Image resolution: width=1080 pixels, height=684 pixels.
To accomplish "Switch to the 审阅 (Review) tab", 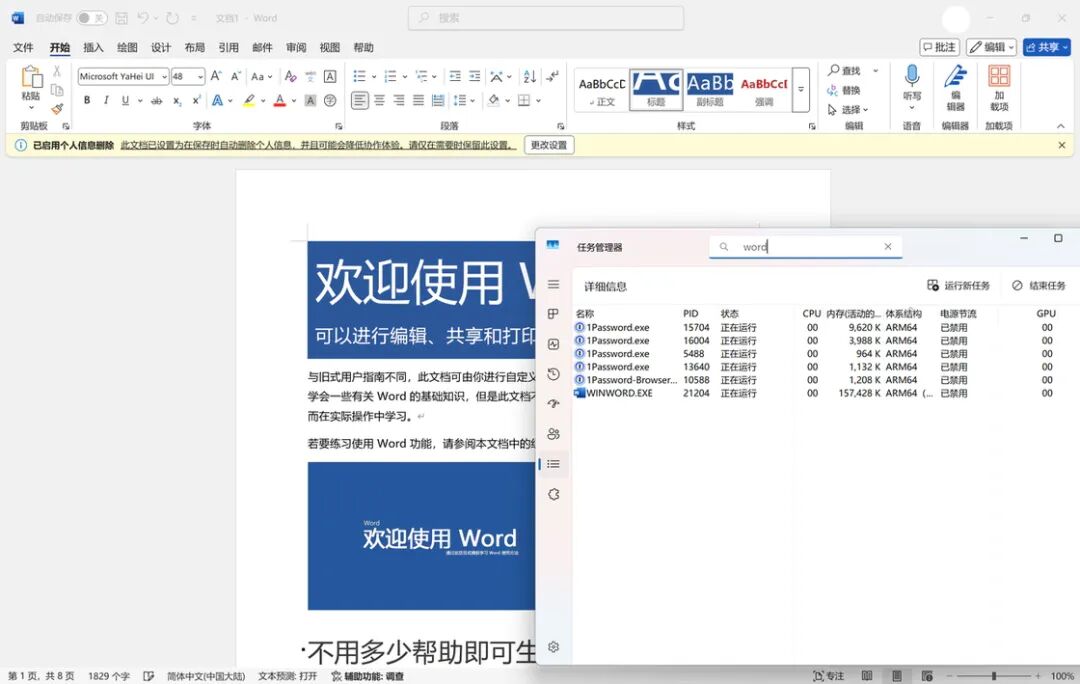I will (295, 48).
